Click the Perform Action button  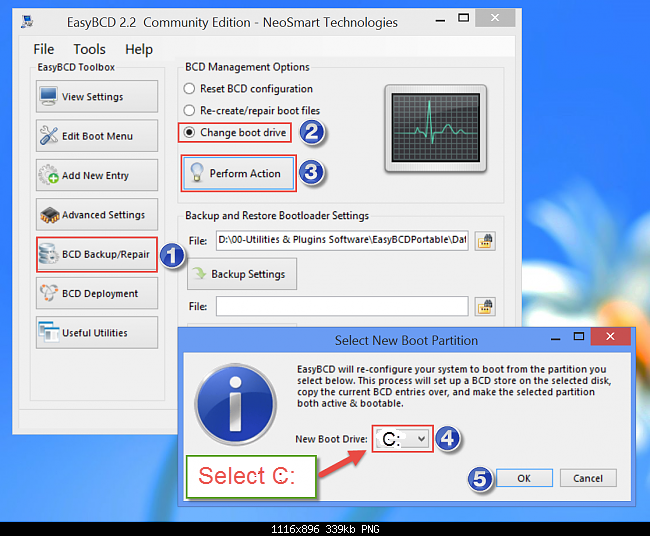(x=238, y=173)
